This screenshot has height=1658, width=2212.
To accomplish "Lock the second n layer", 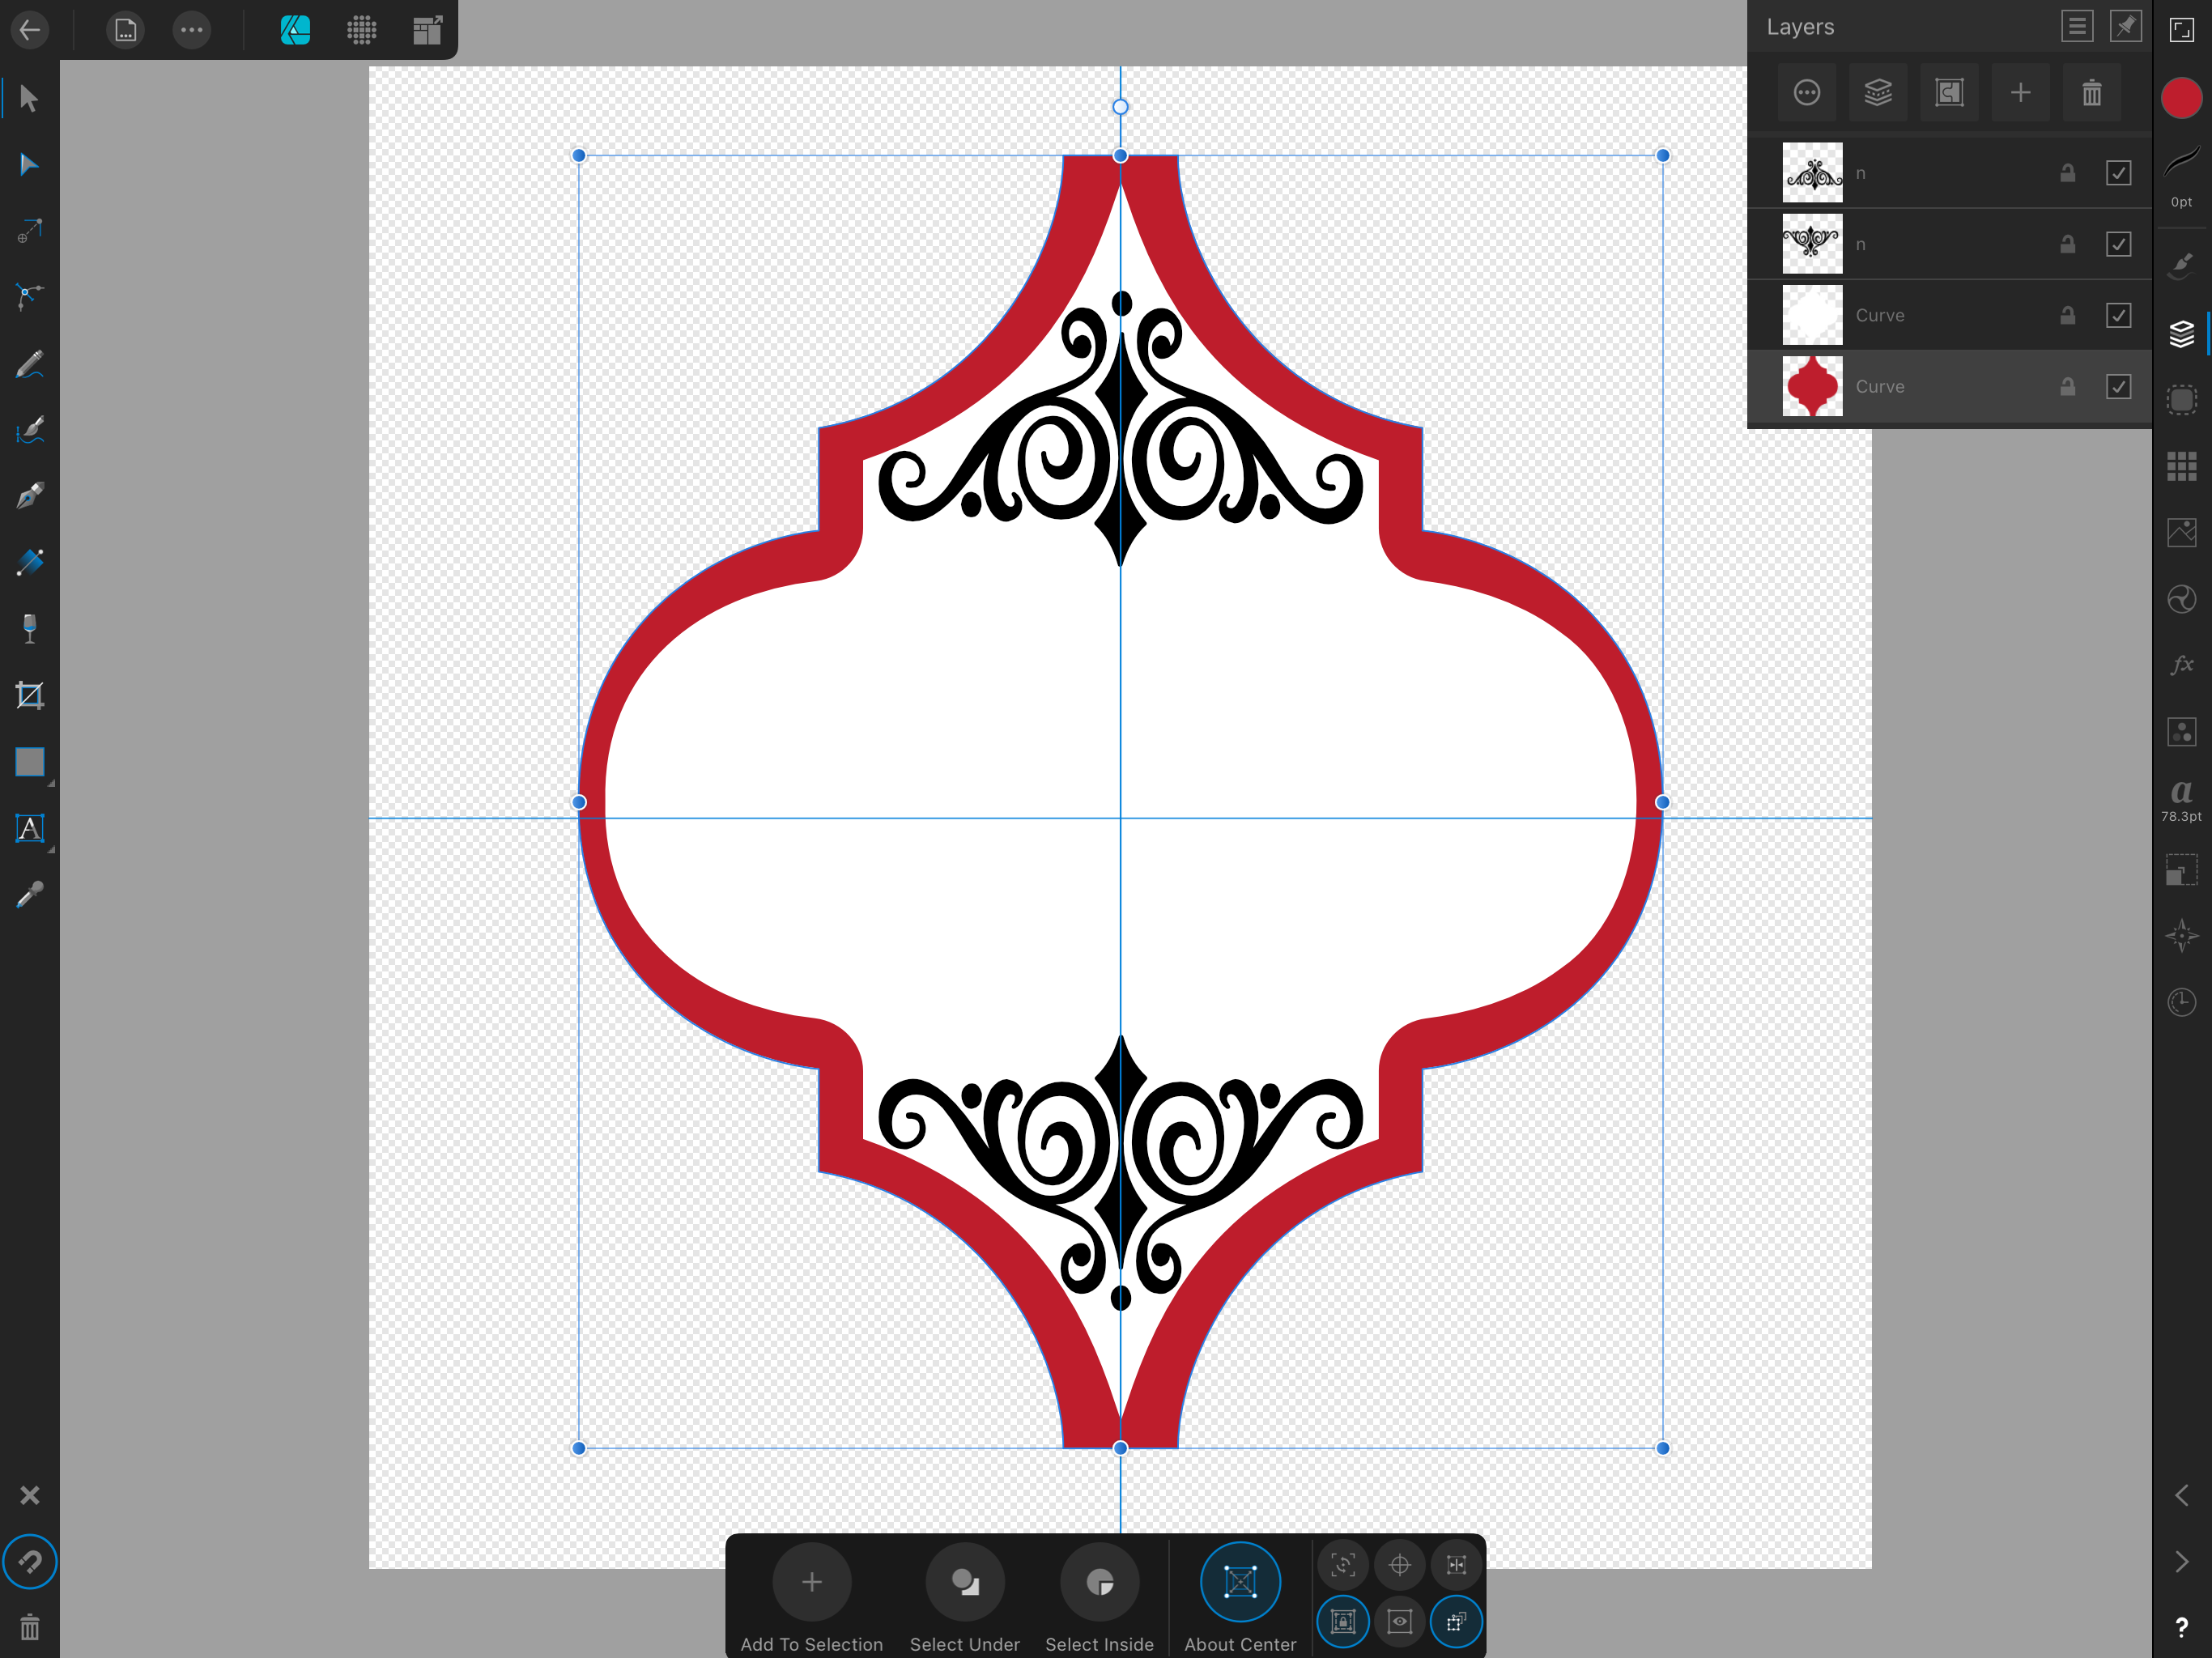I will pyautogui.click(x=2067, y=244).
